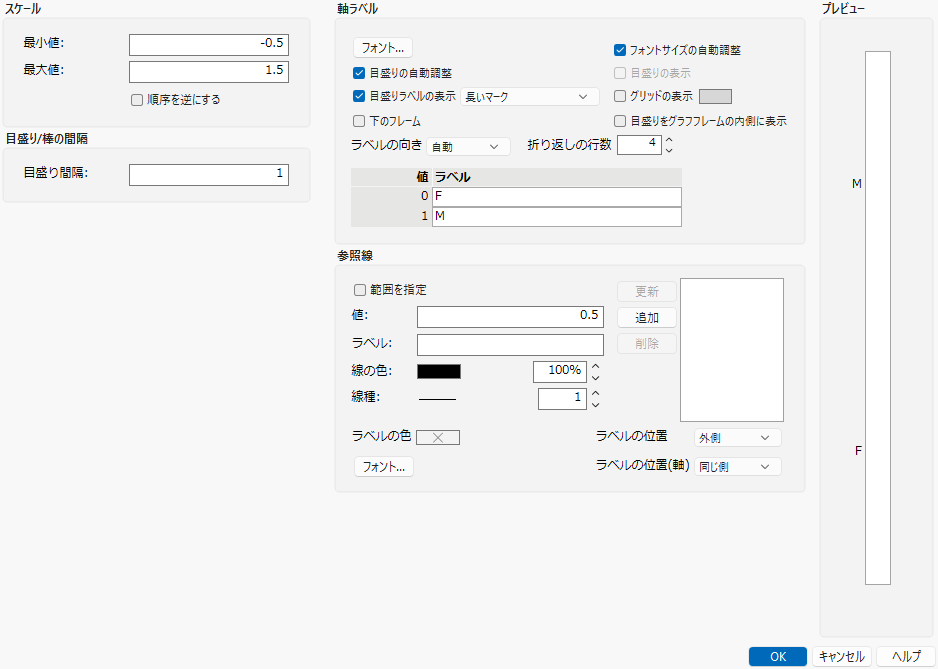
Task: Click the reference line ラベル field
Action: pos(510,345)
